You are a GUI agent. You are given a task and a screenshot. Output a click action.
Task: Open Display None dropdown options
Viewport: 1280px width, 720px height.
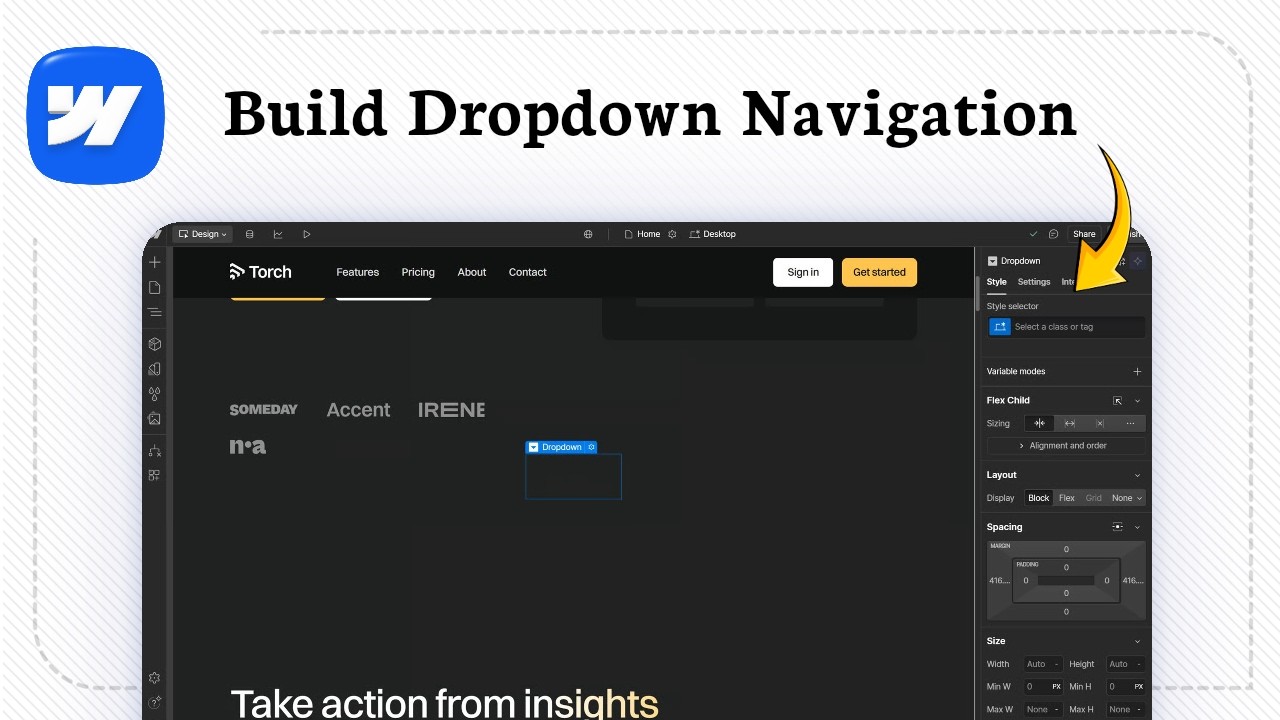[1126, 498]
